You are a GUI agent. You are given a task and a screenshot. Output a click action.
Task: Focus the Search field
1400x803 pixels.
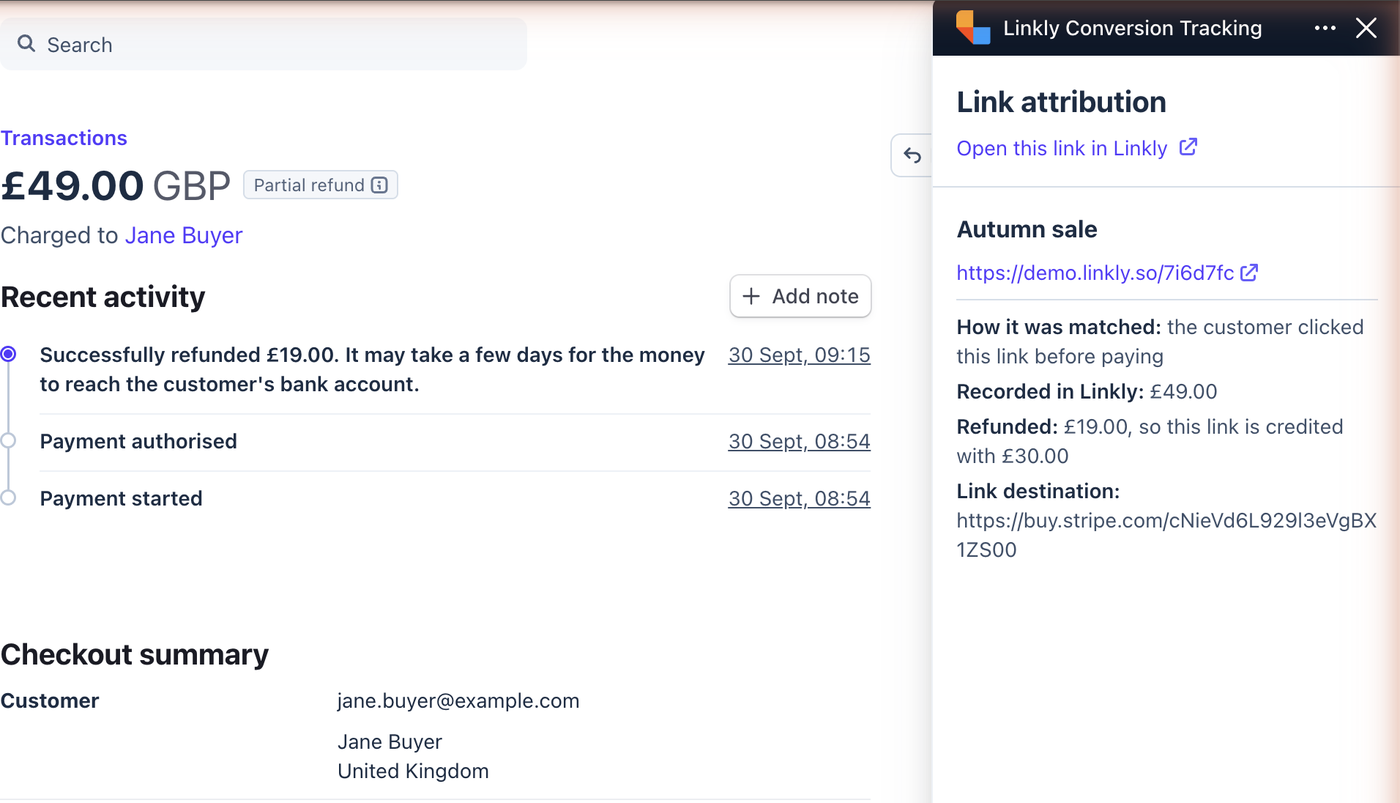tap(263, 44)
